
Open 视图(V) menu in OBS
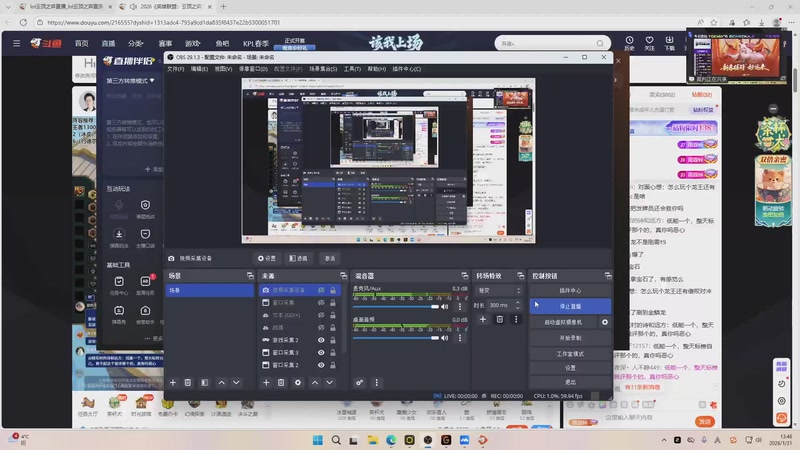pyautogui.click(x=223, y=69)
